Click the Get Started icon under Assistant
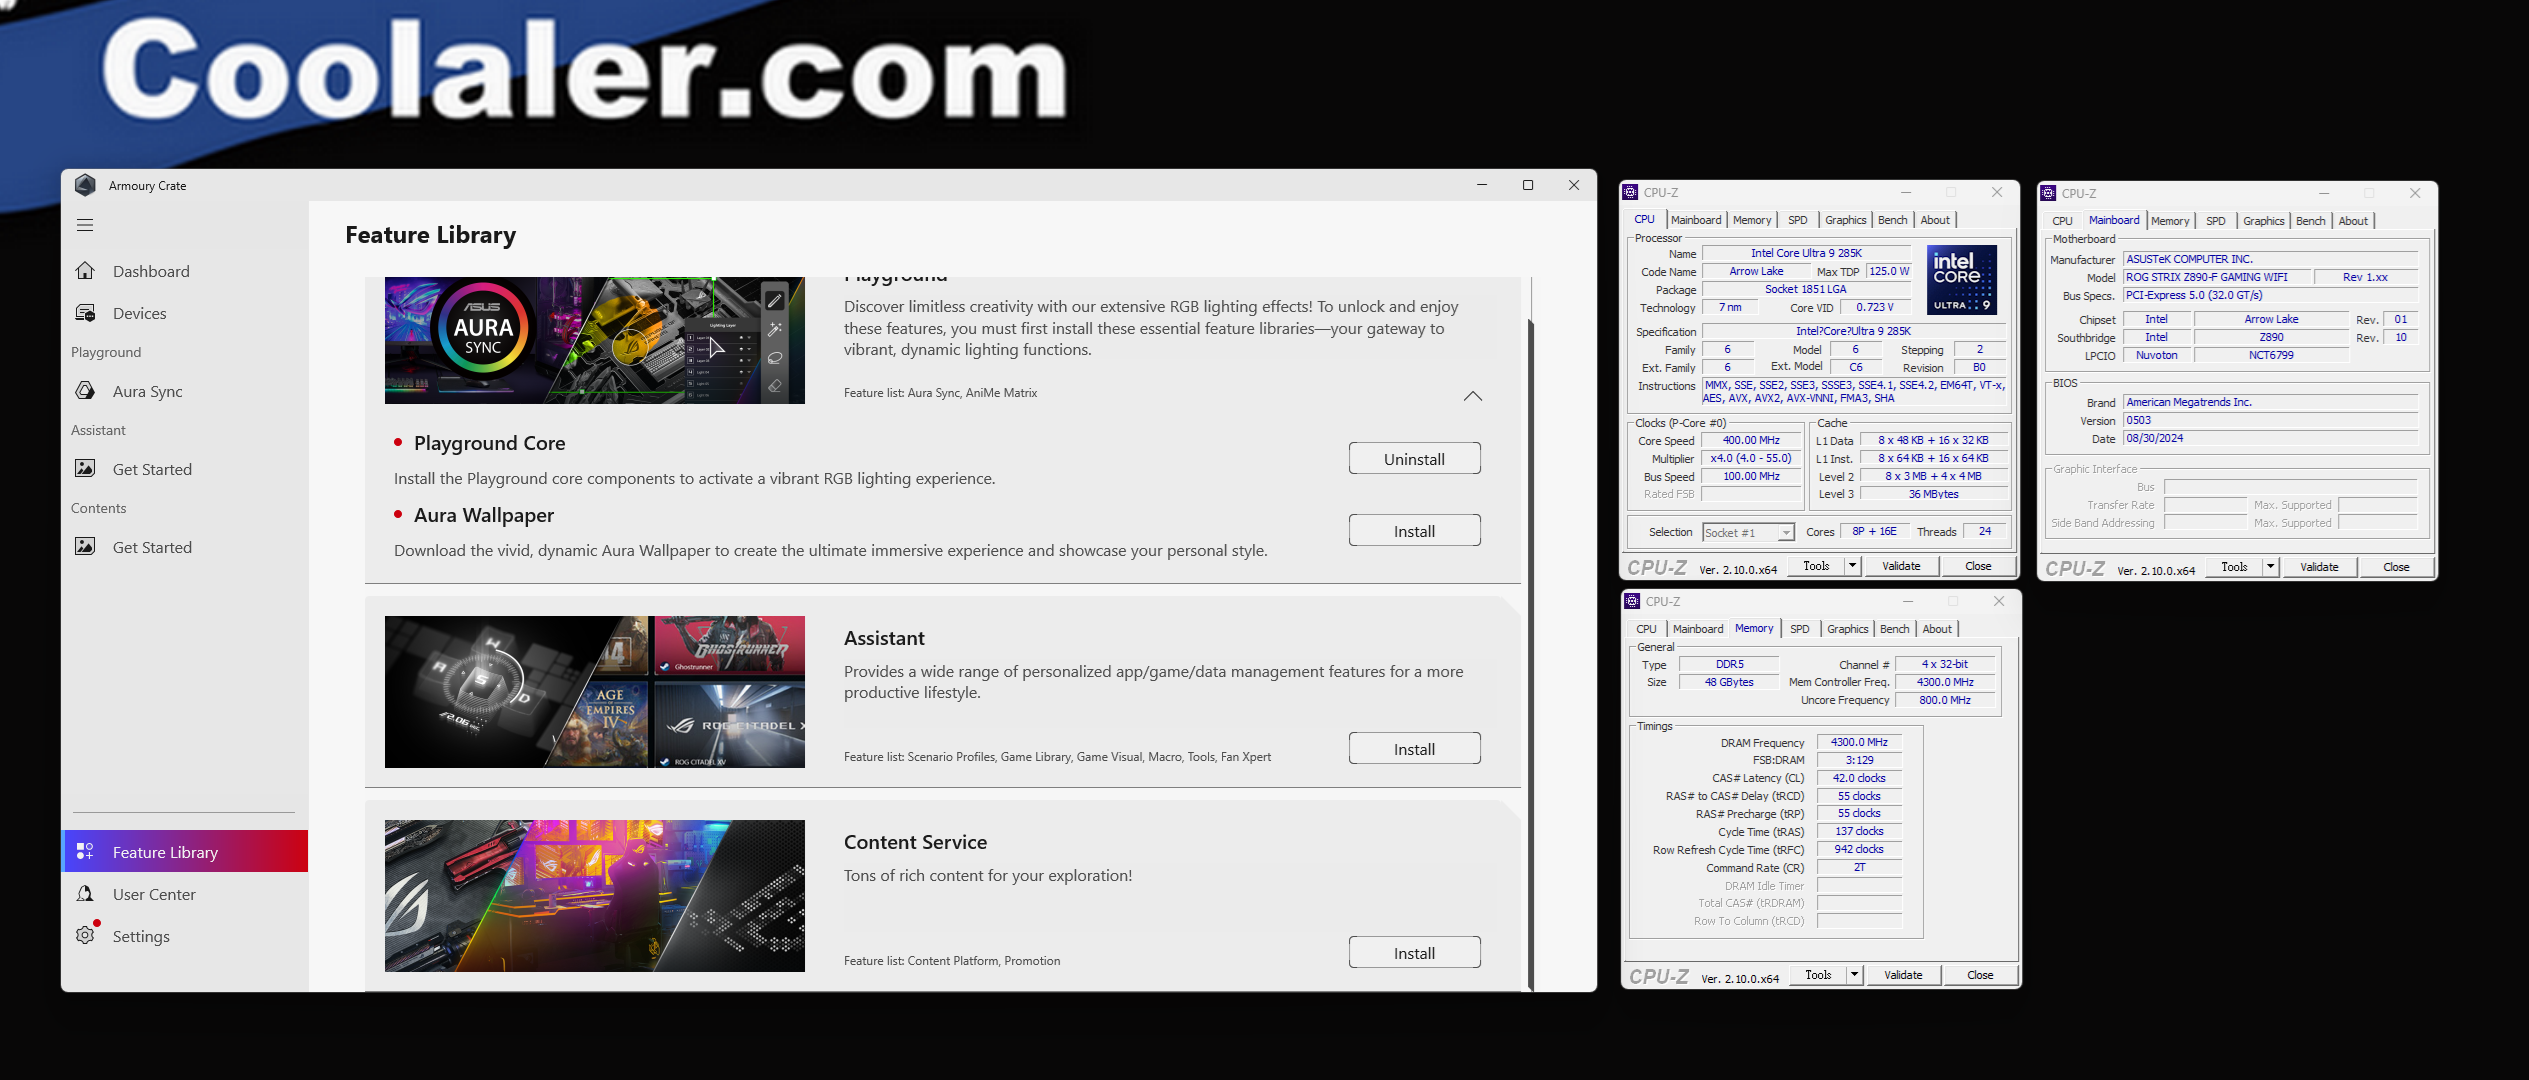2529x1080 pixels. 85,469
